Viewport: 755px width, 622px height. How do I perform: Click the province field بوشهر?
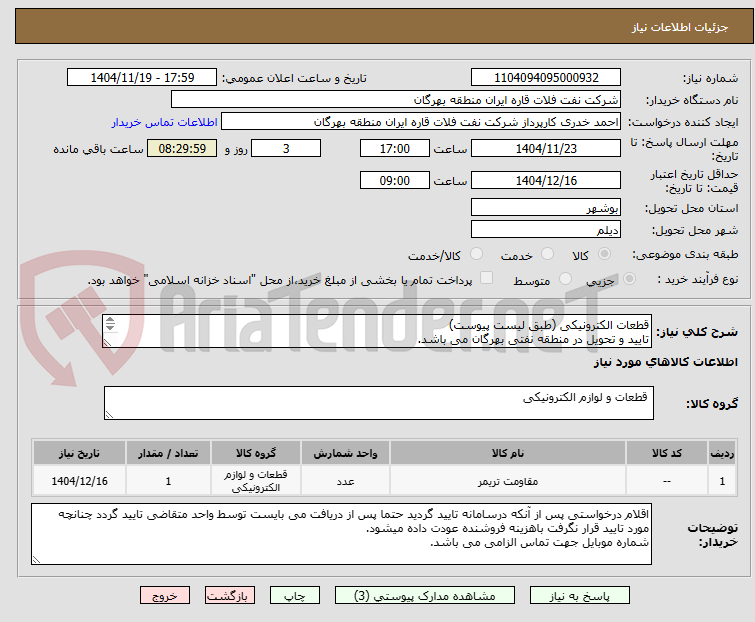pyautogui.click(x=546, y=207)
